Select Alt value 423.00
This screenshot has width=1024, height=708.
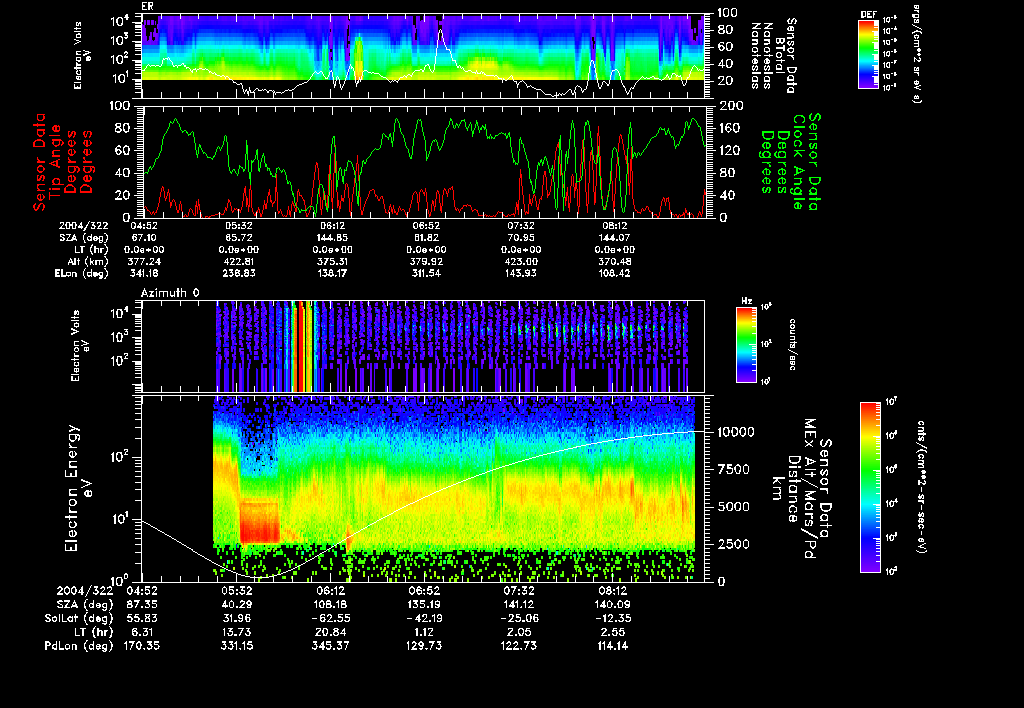[520, 261]
